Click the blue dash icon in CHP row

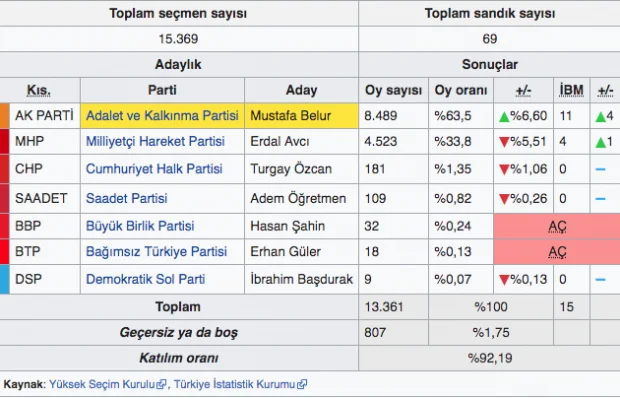(600, 169)
